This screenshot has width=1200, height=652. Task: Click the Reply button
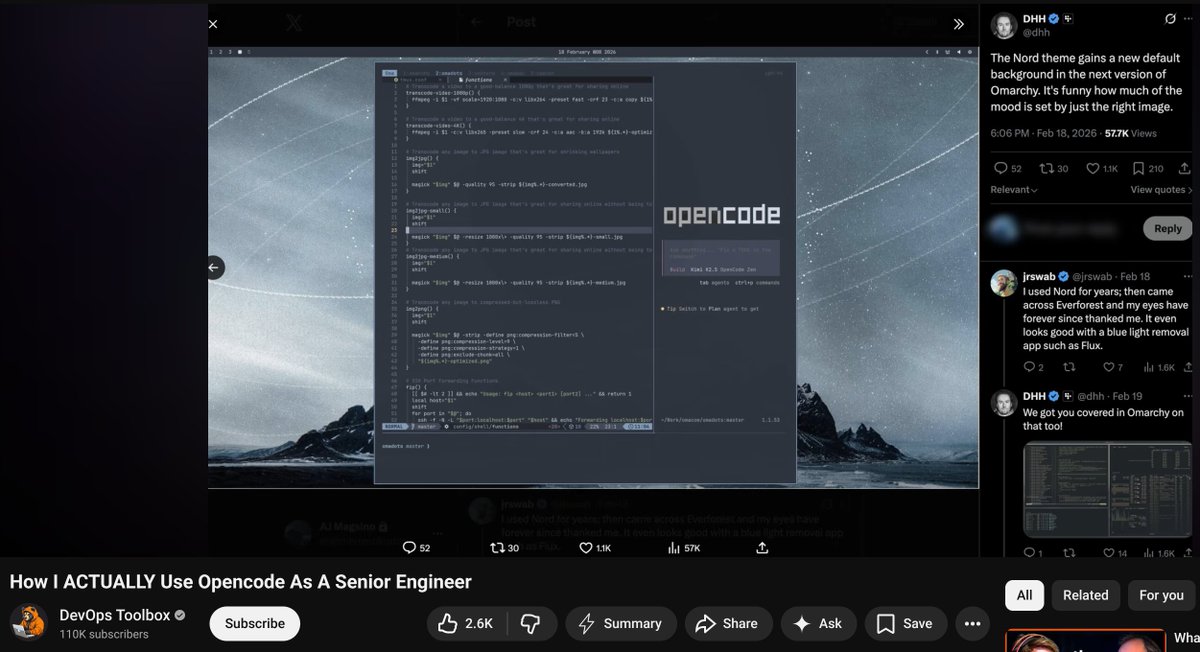1168,229
